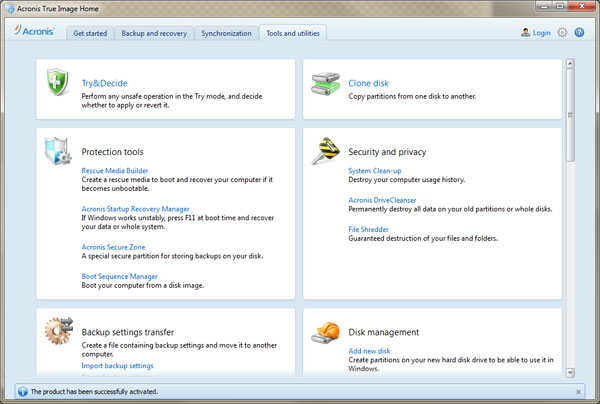The image size is (600, 404).
Task: Click the Backup settings transfer icon
Action: pos(57,331)
